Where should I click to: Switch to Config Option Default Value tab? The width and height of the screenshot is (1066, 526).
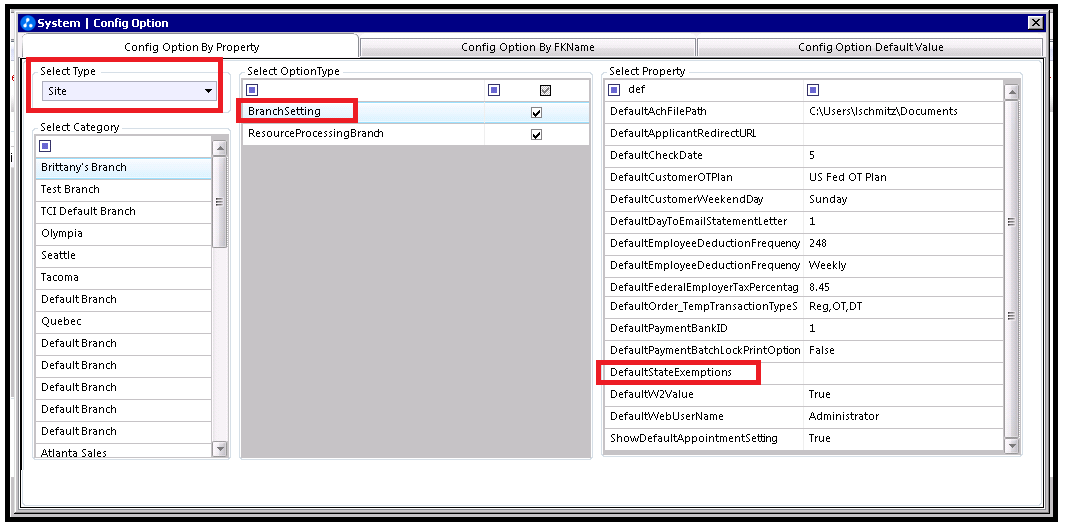point(870,47)
